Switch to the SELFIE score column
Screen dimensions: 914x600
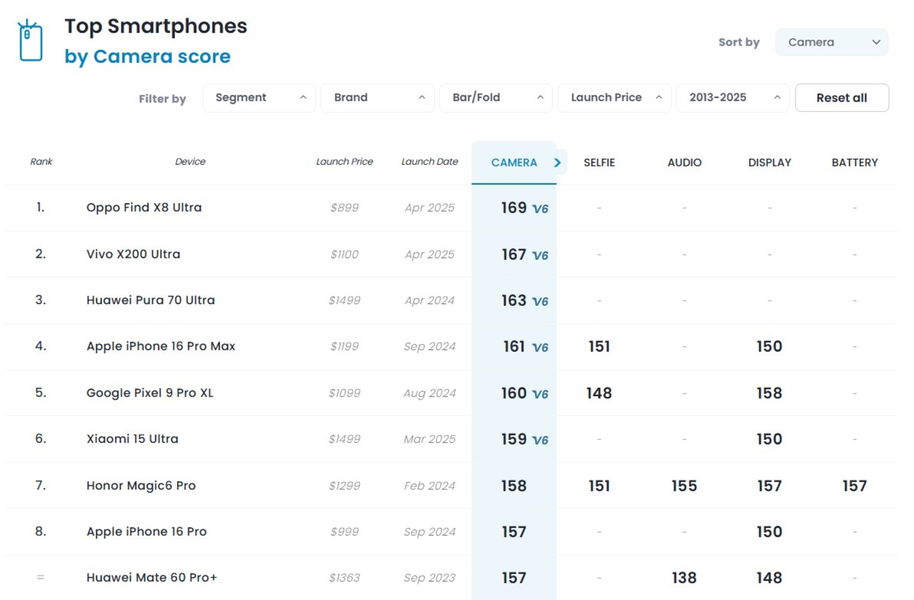click(x=599, y=163)
